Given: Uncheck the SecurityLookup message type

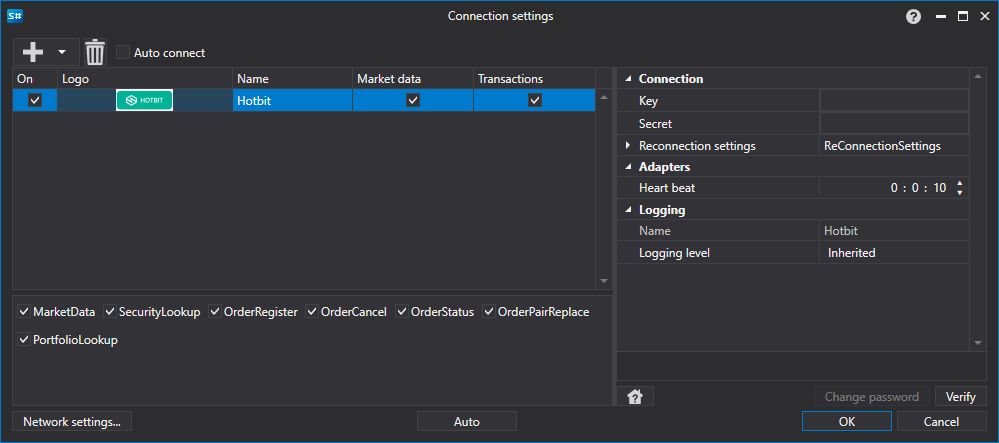Looking at the screenshot, I should 110,312.
